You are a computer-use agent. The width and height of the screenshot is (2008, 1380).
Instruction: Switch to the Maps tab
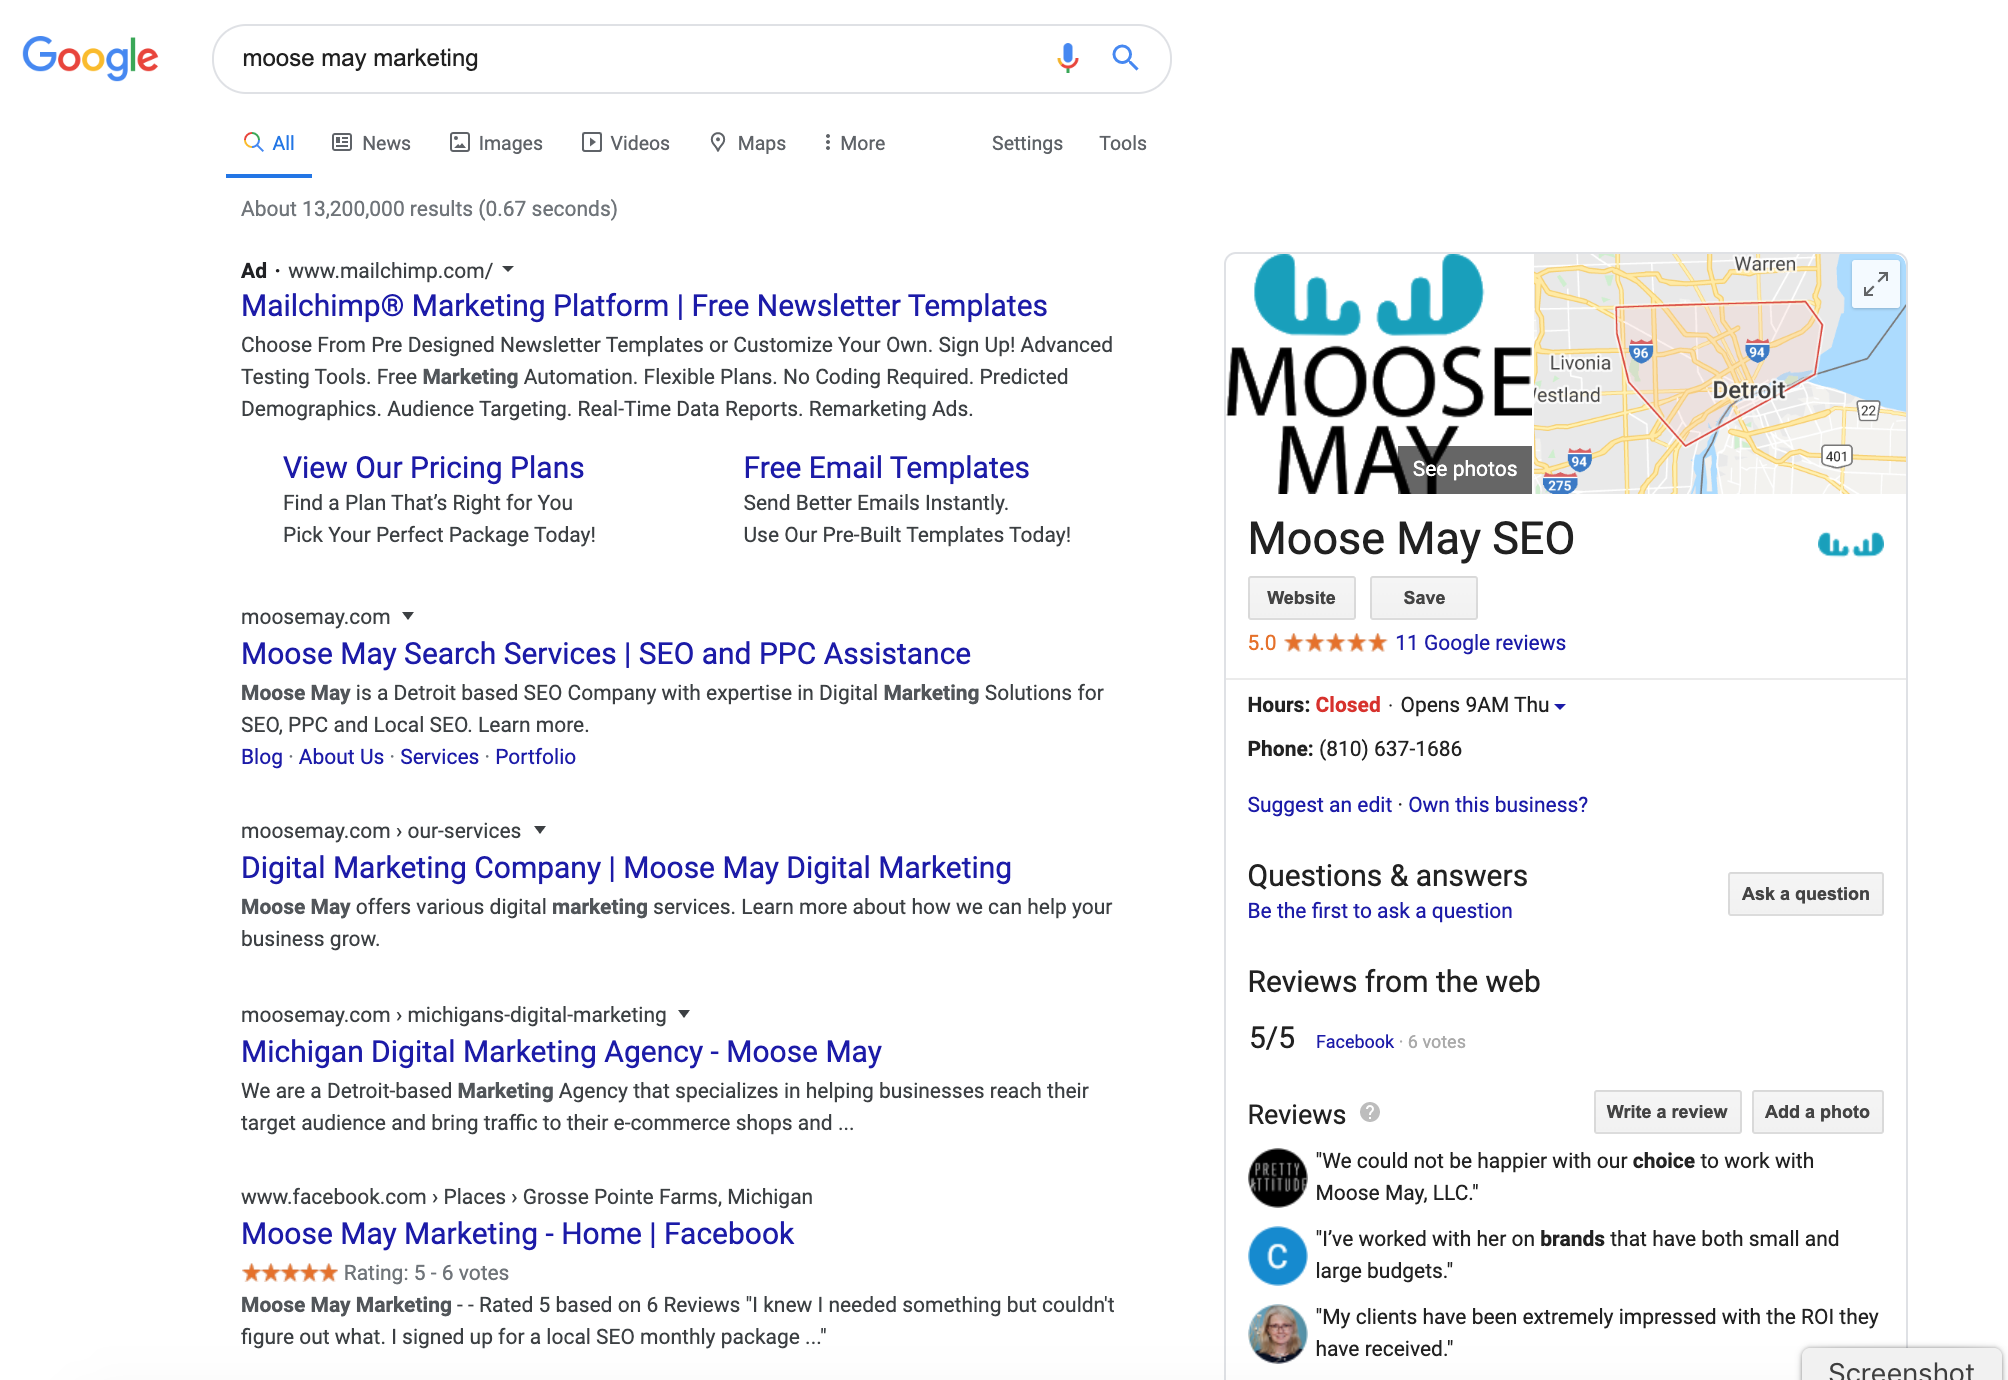coord(748,143)
